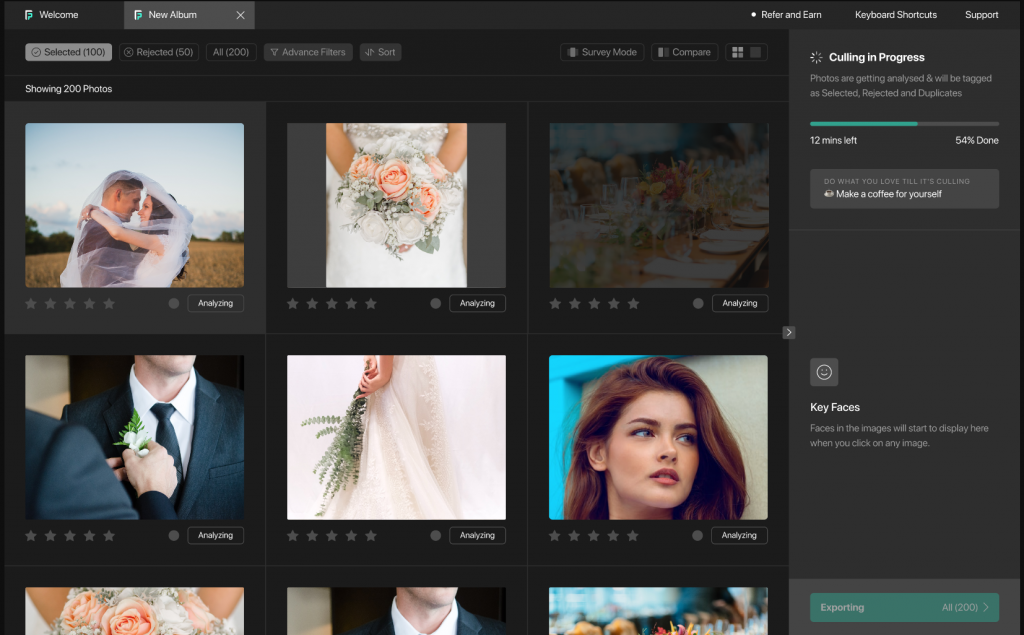Image resolution: width=1024 pixels, height=635 pixels.
Task: Open the red-haired woman portrait
Action: coord(658,437)
